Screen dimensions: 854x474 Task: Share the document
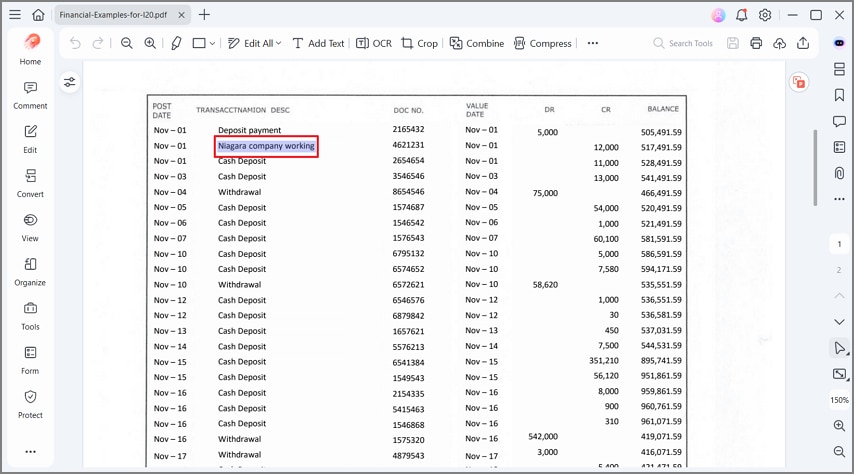click(803, 43)
